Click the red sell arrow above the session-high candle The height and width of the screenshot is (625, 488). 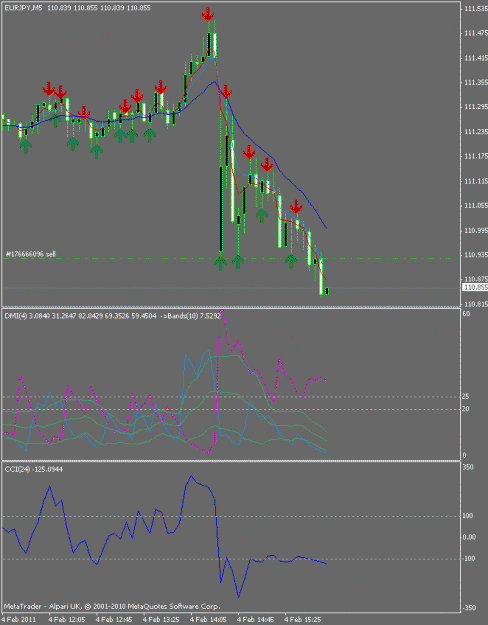(208, 14)
